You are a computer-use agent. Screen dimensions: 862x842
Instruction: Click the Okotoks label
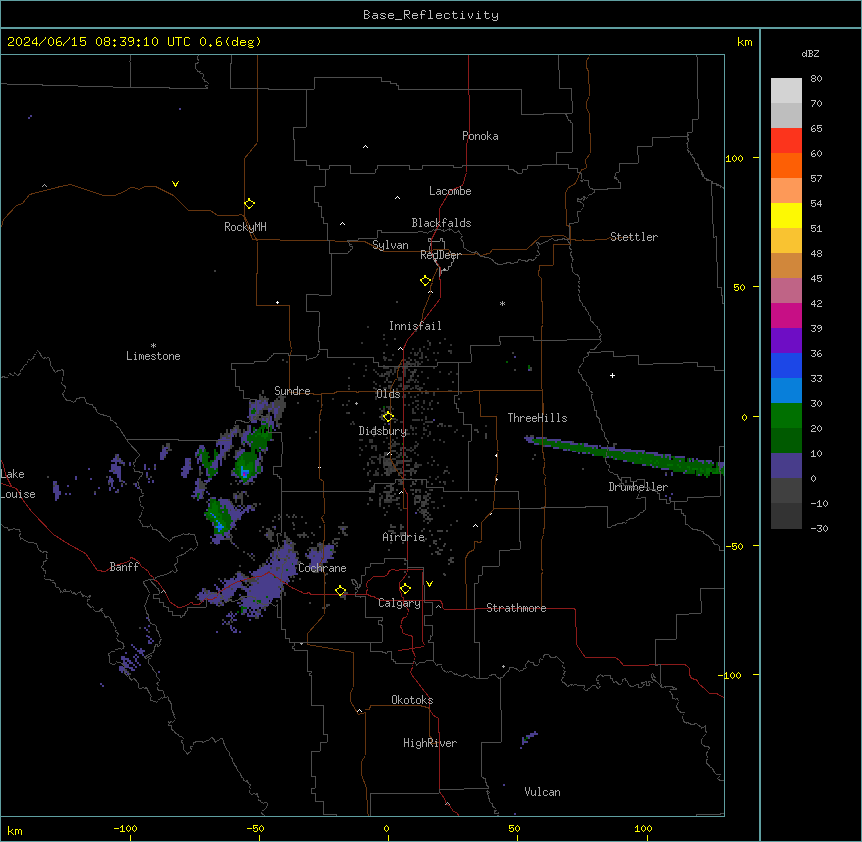click(412, 700)
